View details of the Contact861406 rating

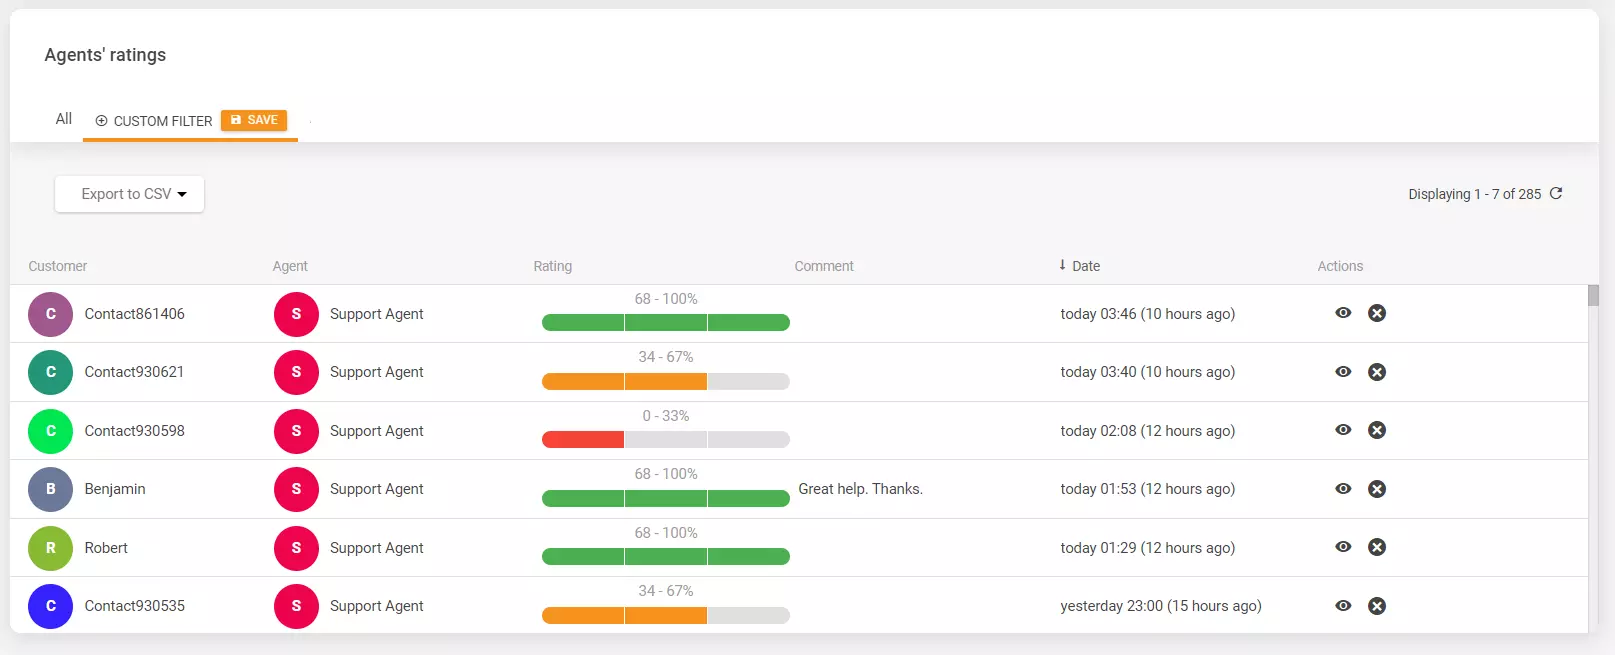tap(1343, 313)
